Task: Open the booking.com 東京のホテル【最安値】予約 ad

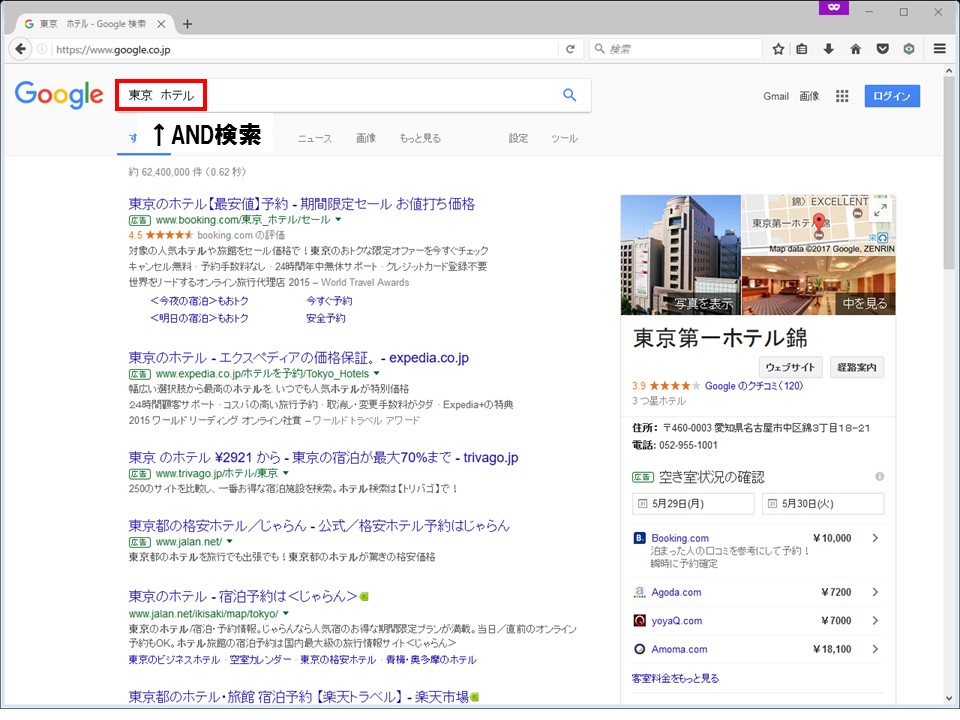Action: coord(302,204)
